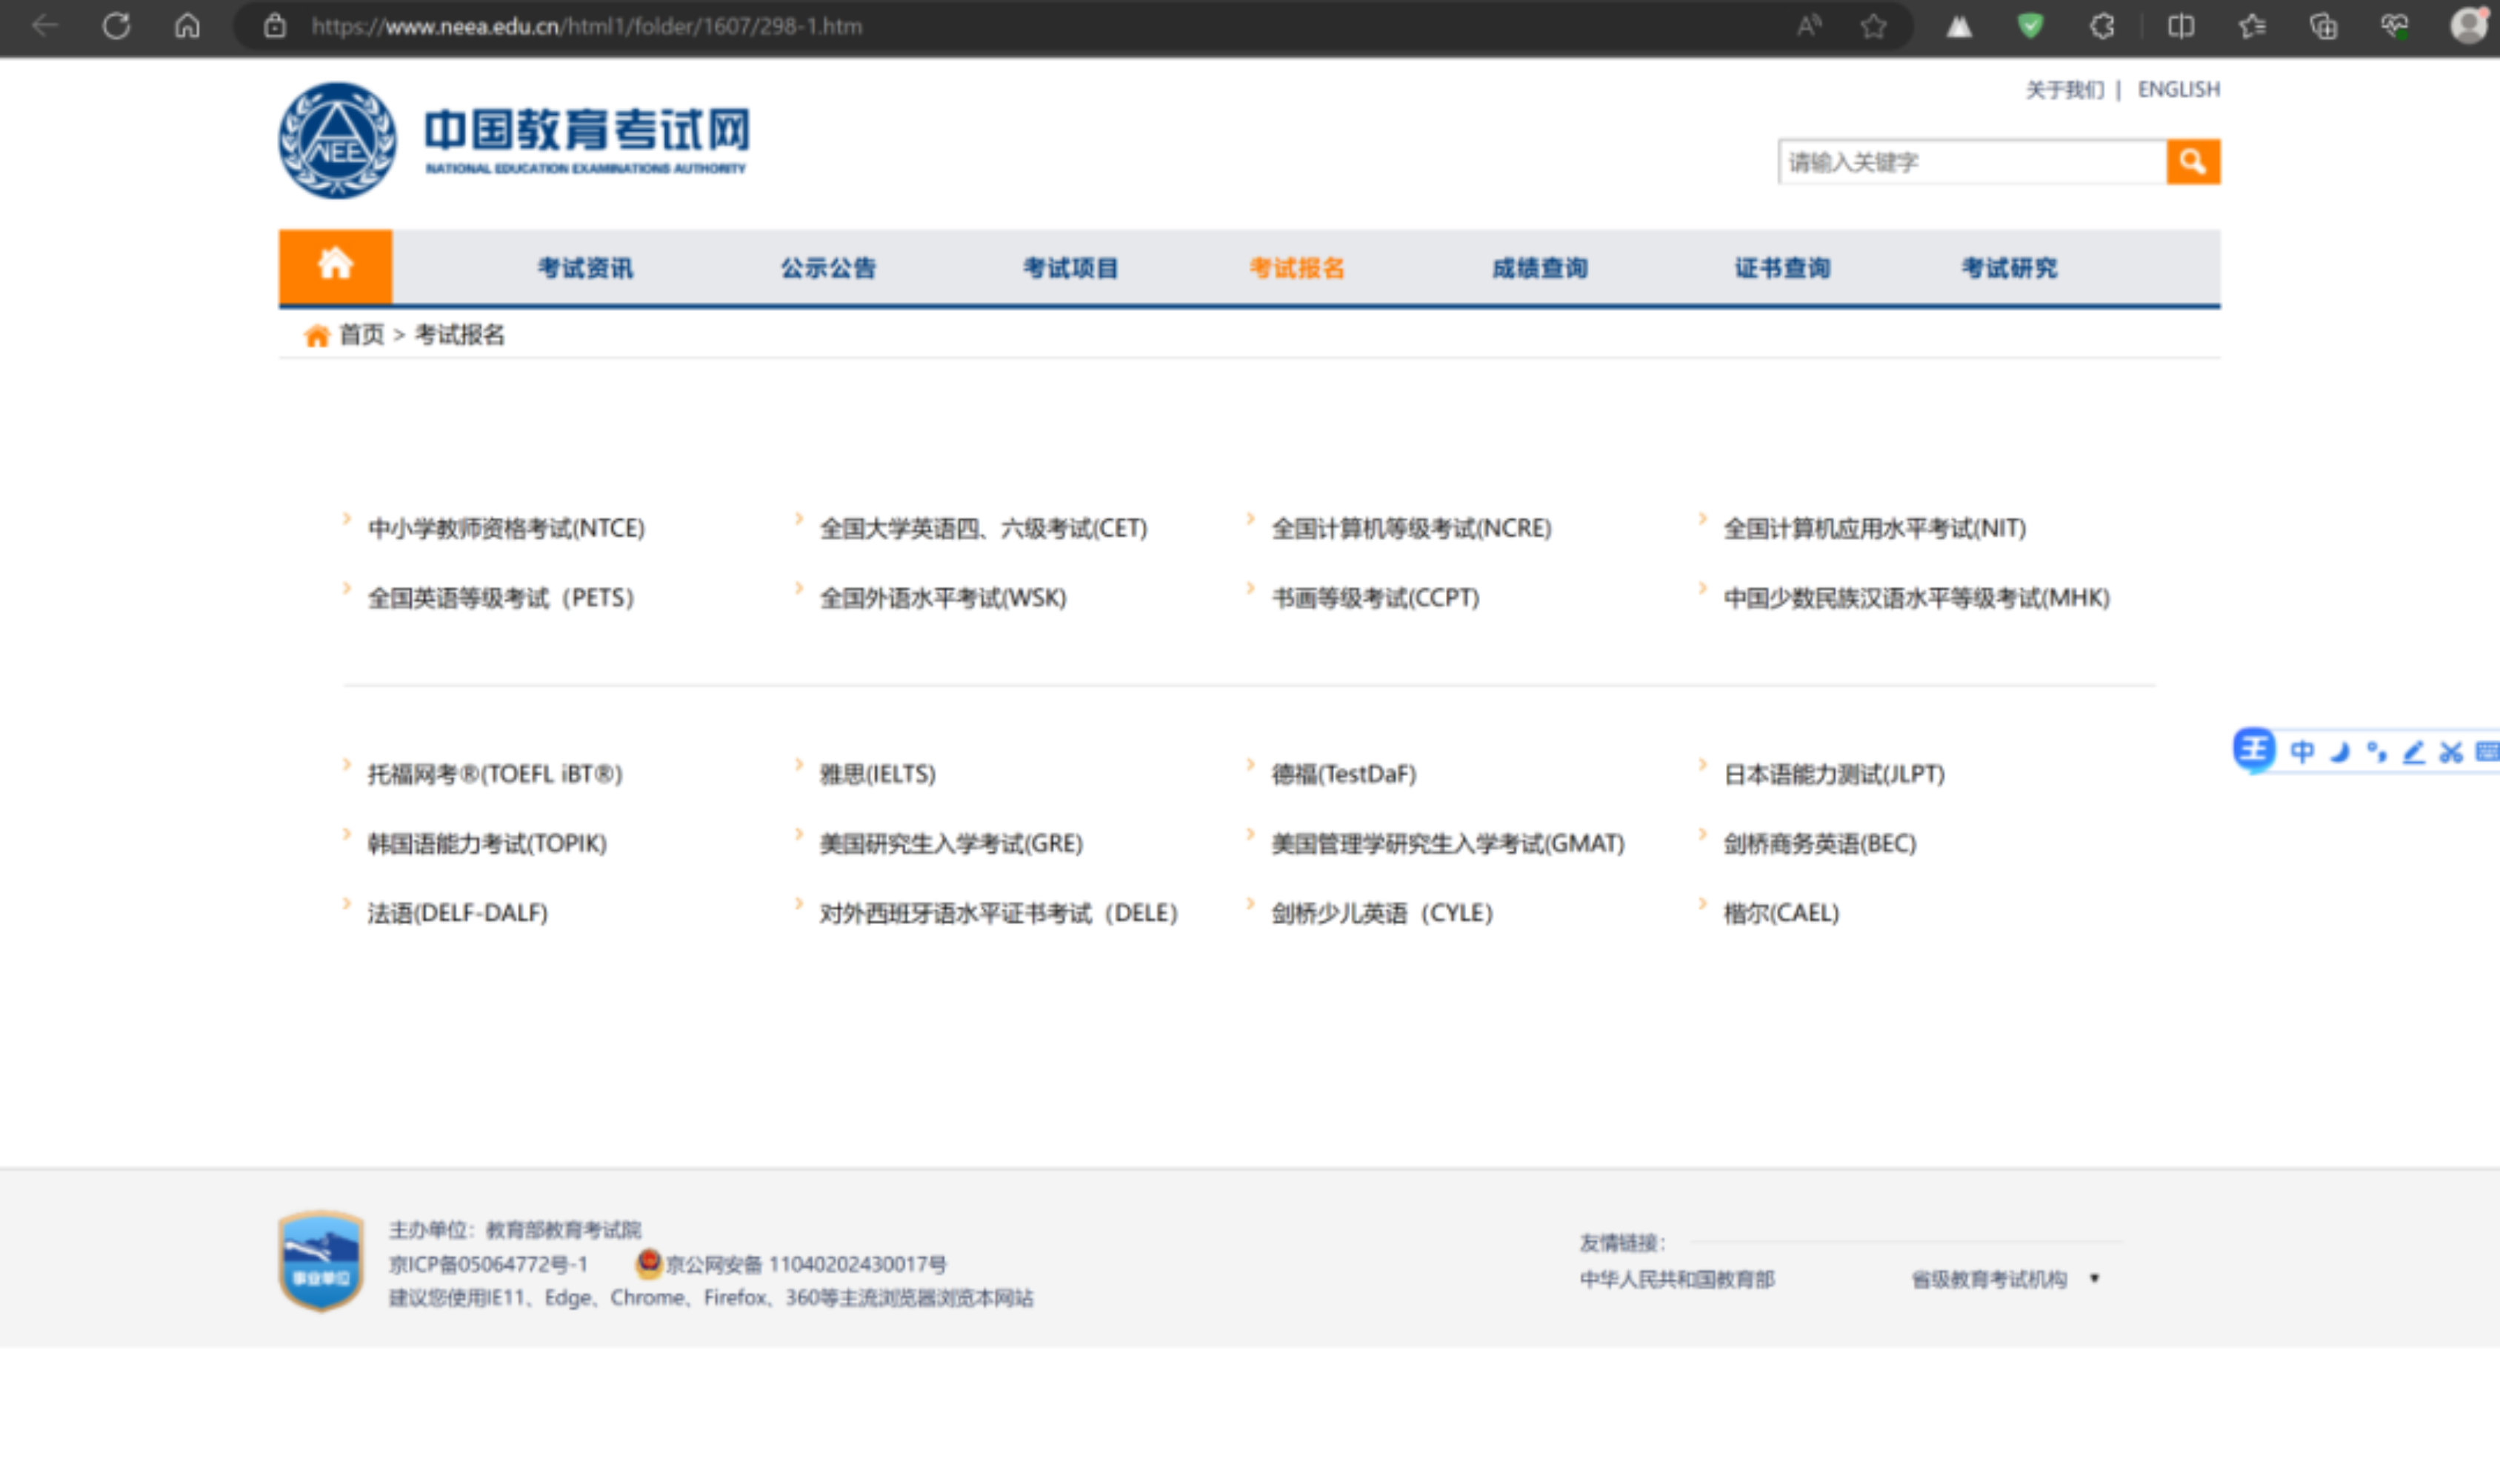Reload the page with the refresh icon
The image size is (2500, 1484).
[116, 26]
